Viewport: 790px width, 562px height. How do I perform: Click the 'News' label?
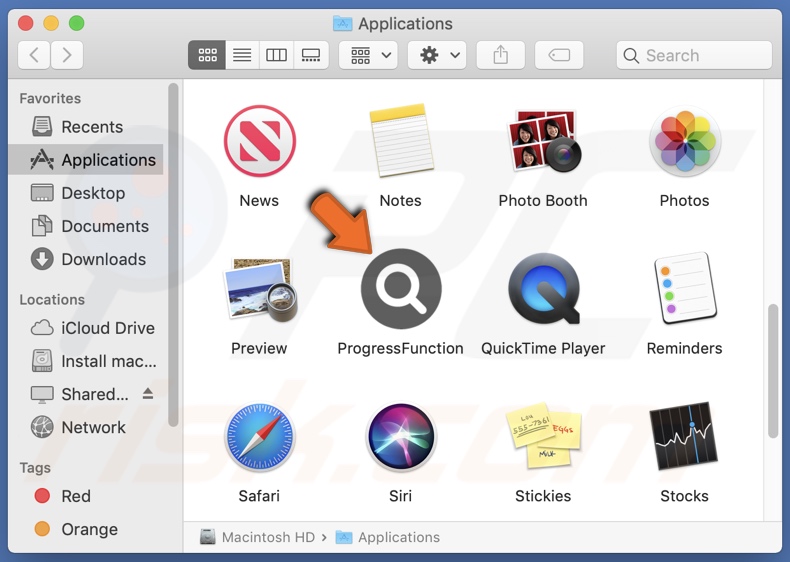(259, 201)
